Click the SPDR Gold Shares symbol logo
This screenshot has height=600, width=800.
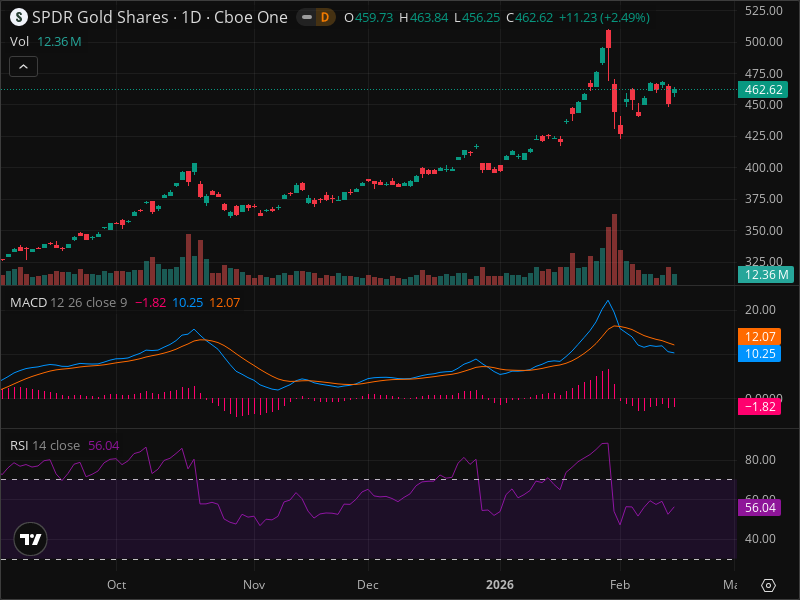19,17
